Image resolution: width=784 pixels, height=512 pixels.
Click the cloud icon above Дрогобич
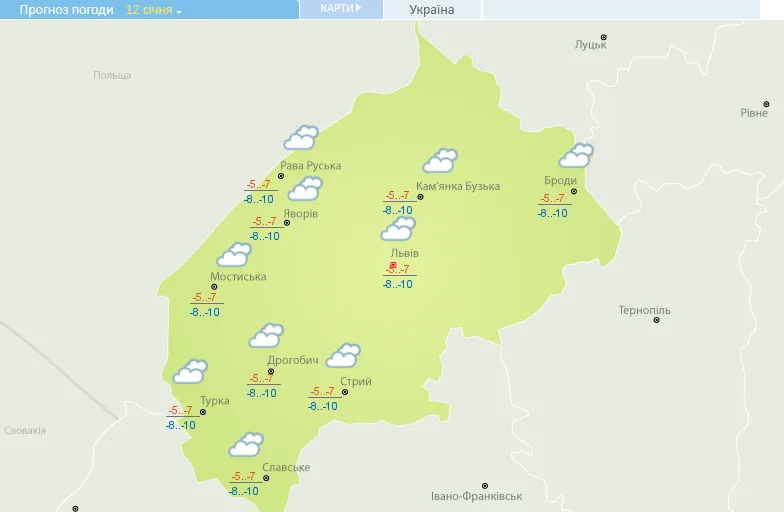pyautogui.click(x=266, y=335)
